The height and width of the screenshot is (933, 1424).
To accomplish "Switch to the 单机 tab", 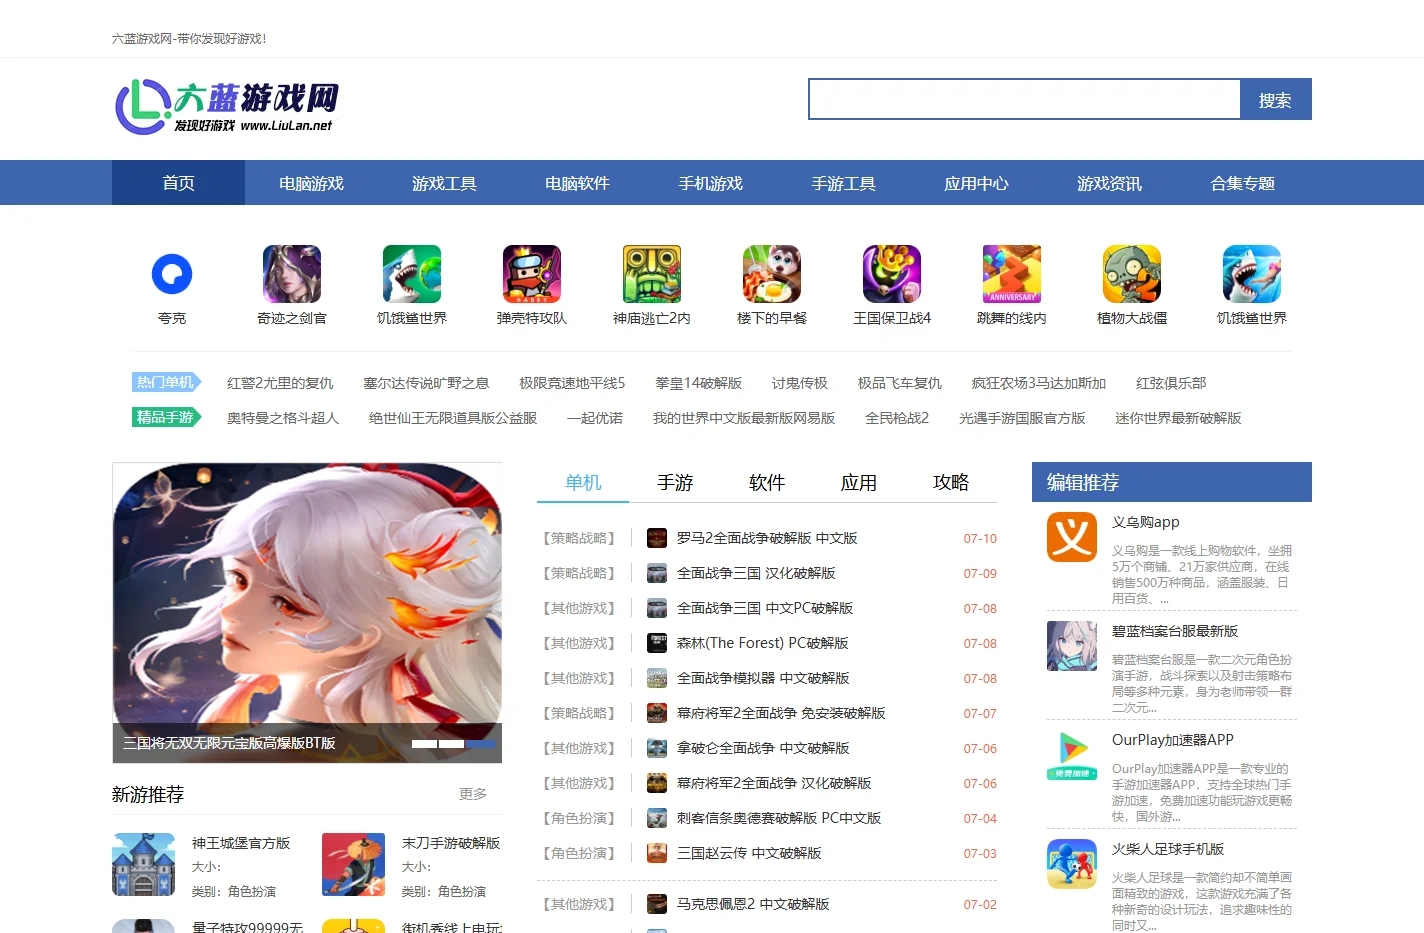I will [x=583, y=482].
